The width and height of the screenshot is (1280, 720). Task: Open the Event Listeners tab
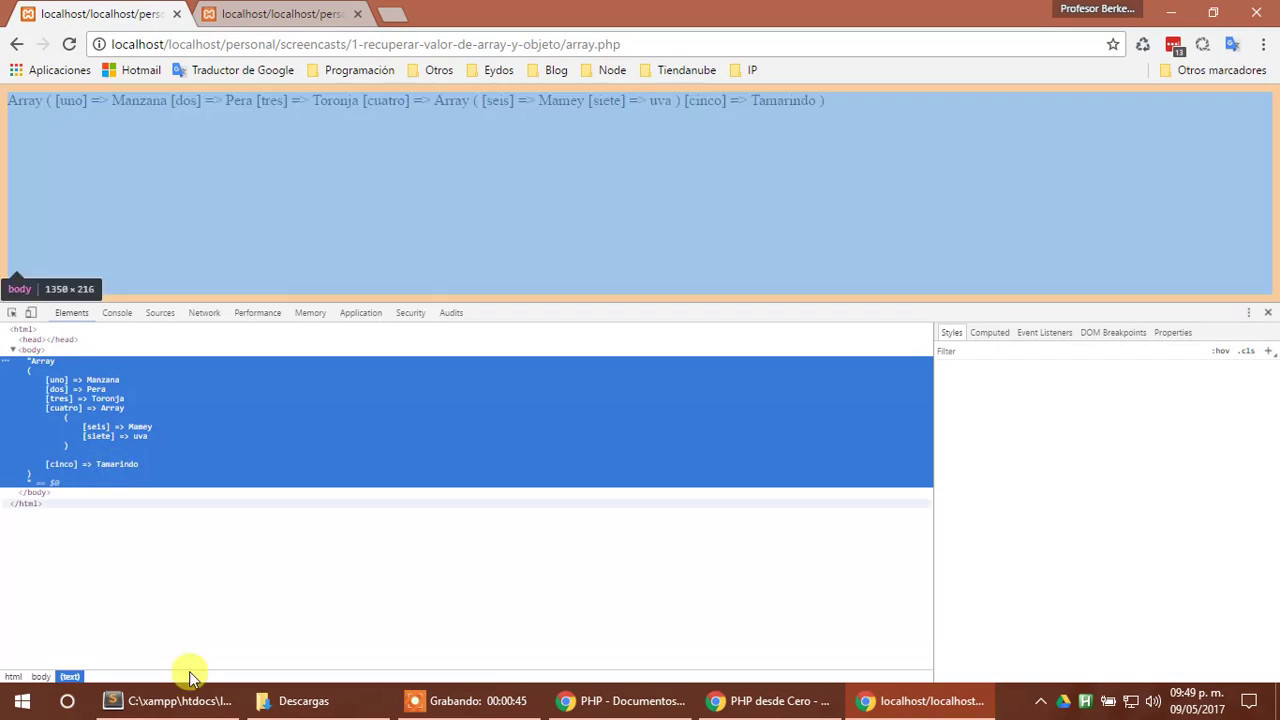[x=1044, y=332]
